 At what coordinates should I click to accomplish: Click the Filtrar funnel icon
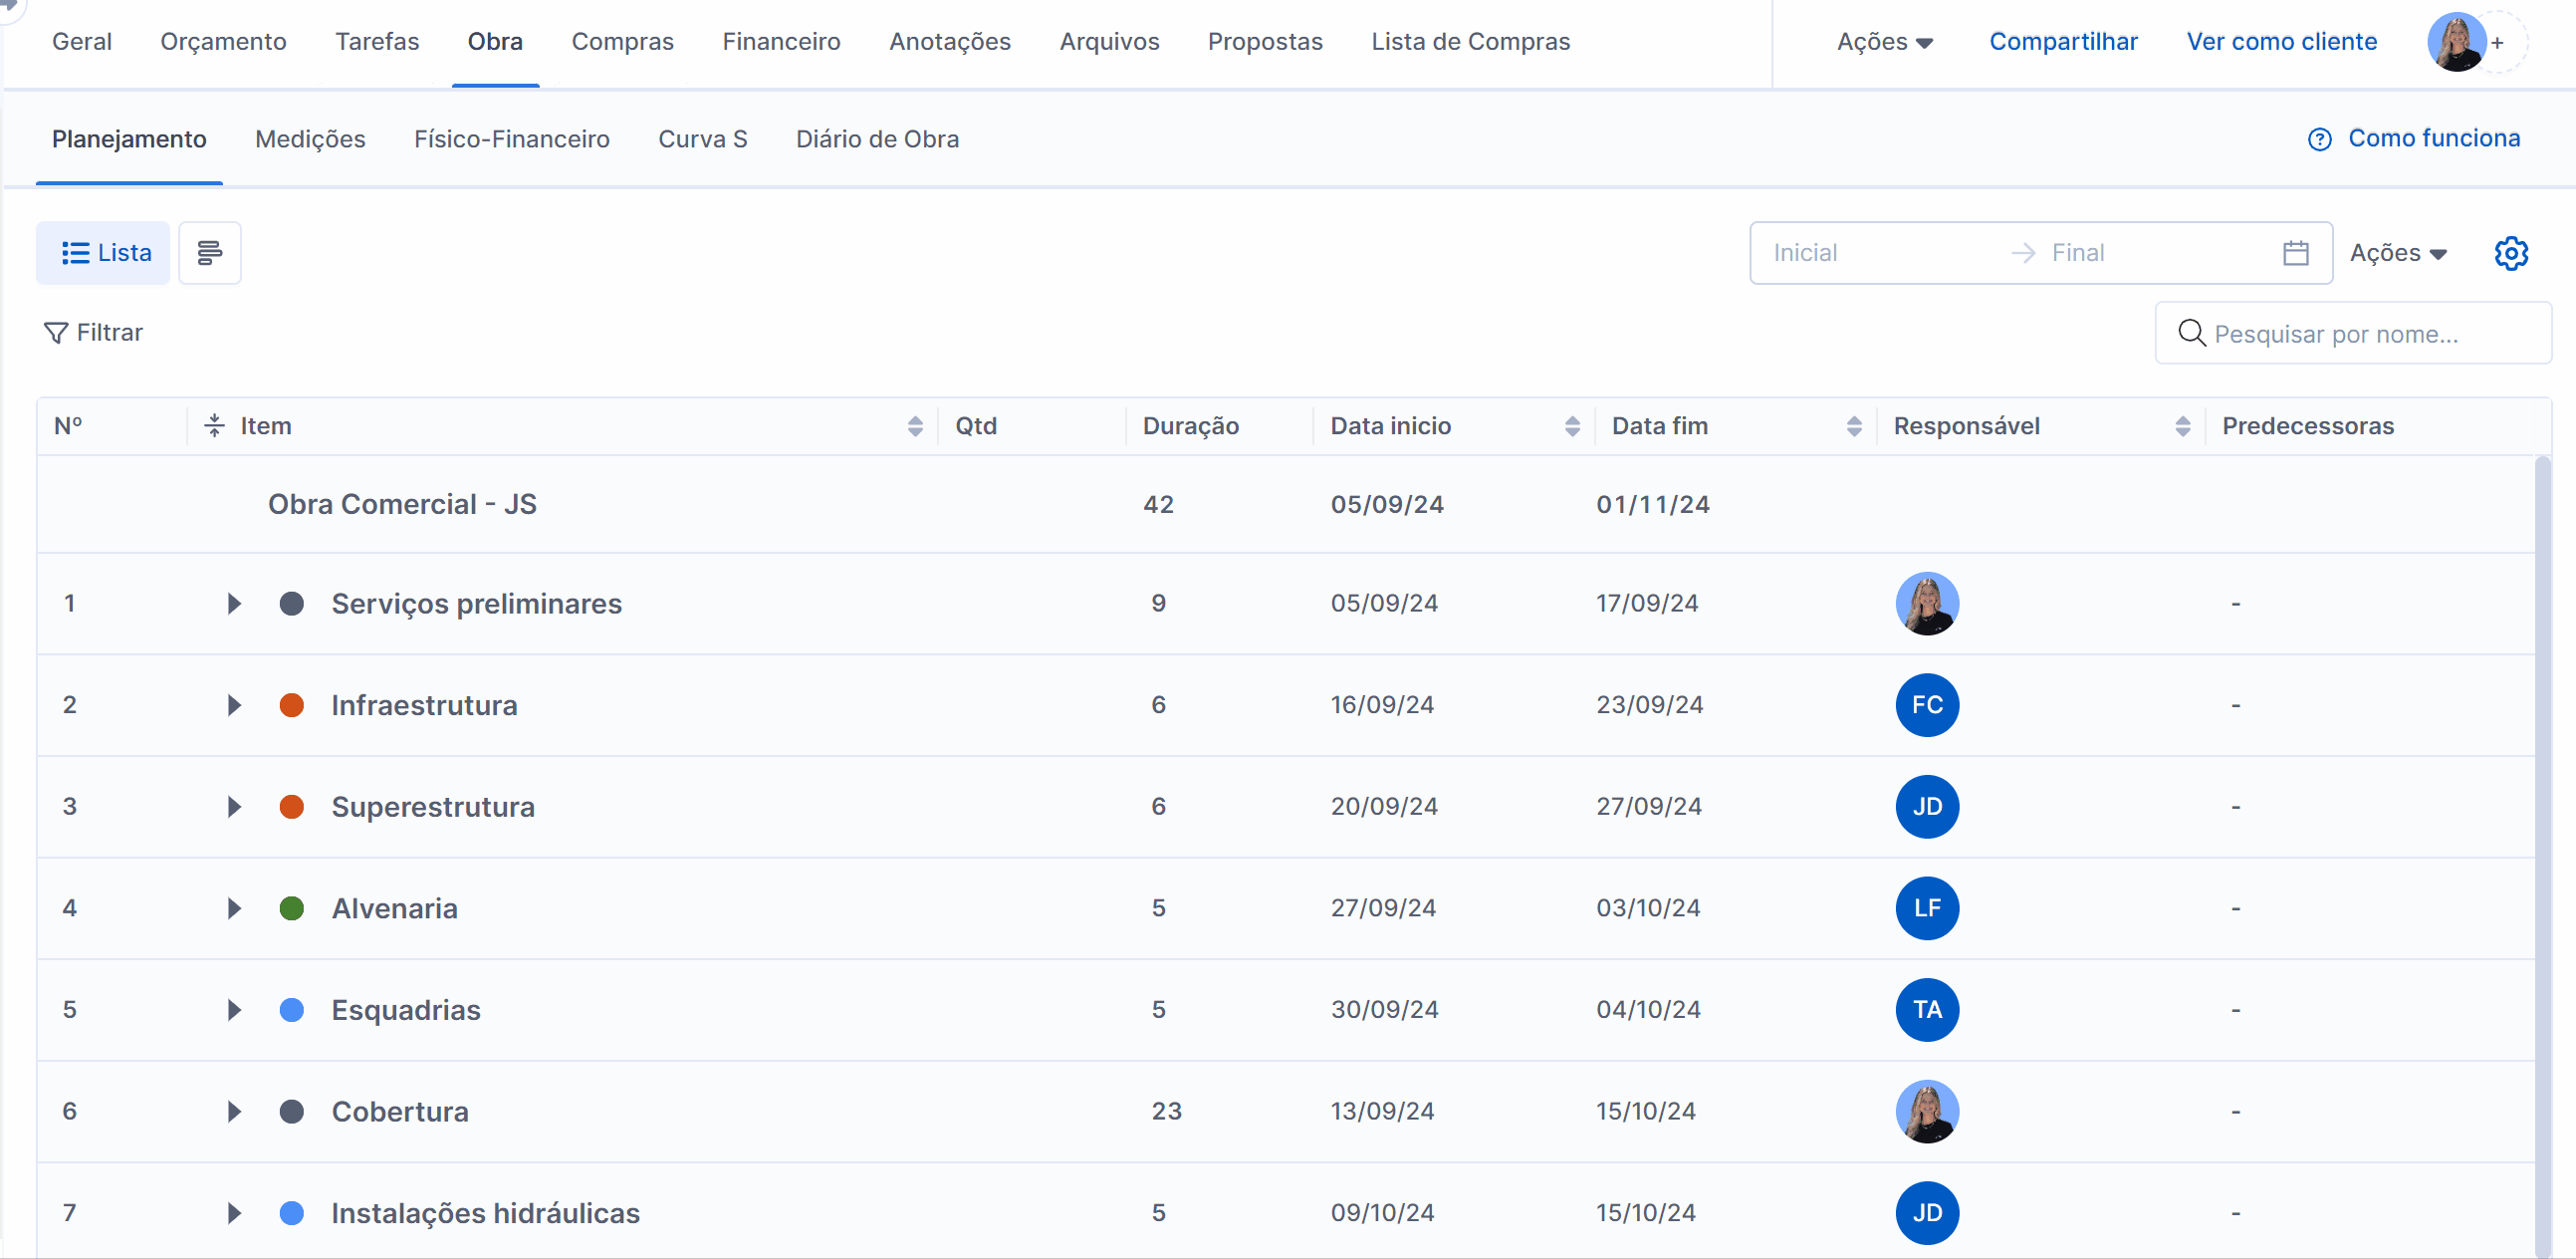(x=56, y=332)
